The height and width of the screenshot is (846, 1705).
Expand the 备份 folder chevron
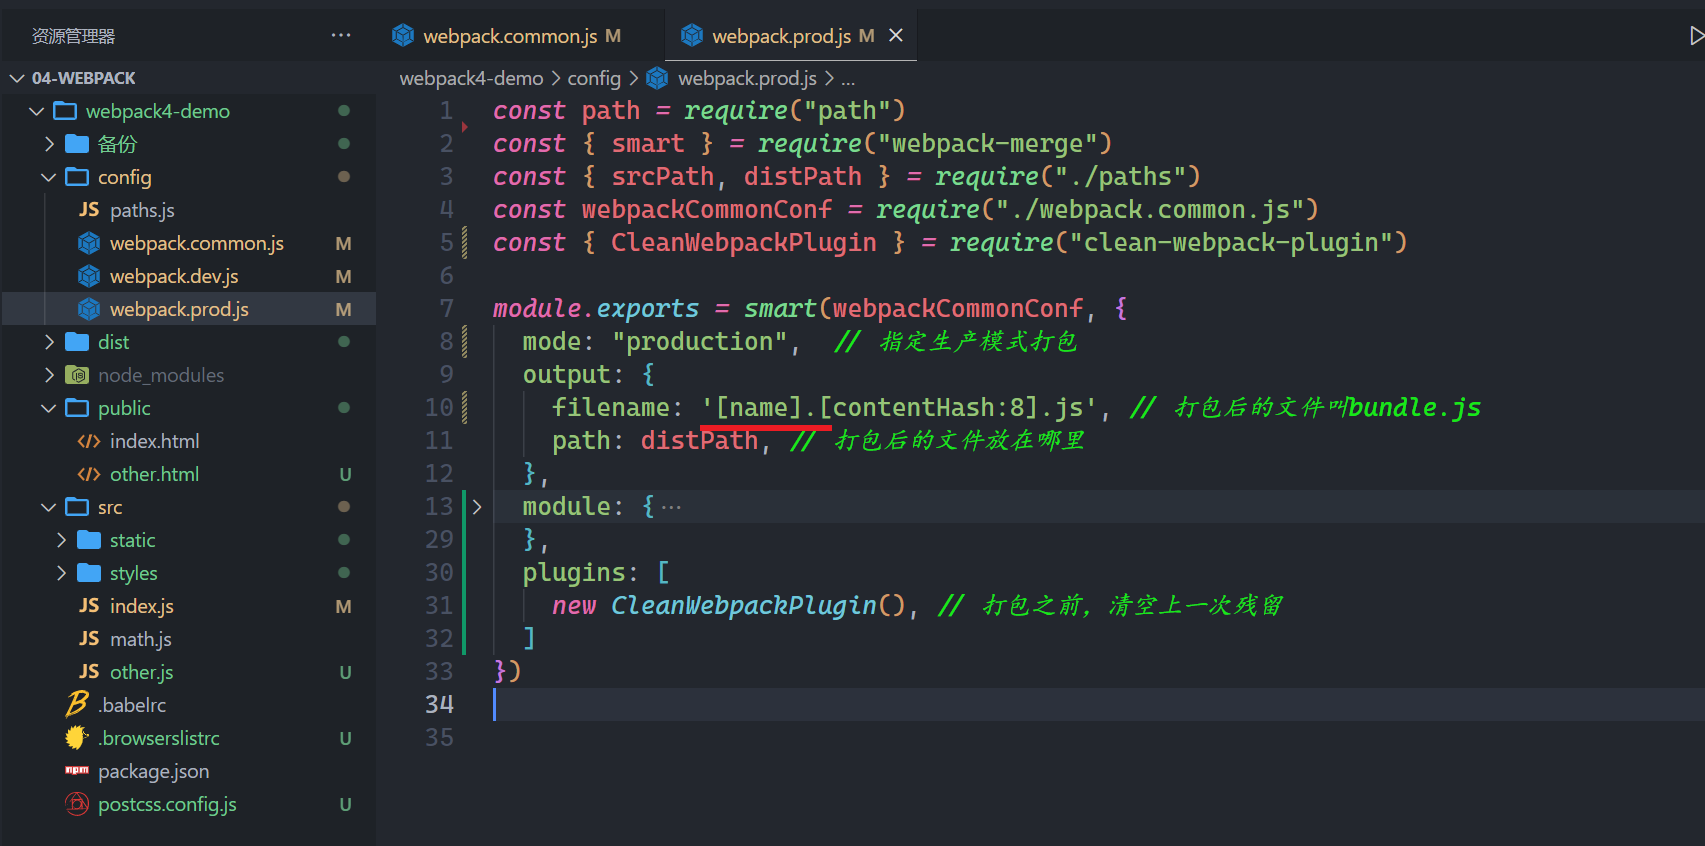(x=49, y=144)
